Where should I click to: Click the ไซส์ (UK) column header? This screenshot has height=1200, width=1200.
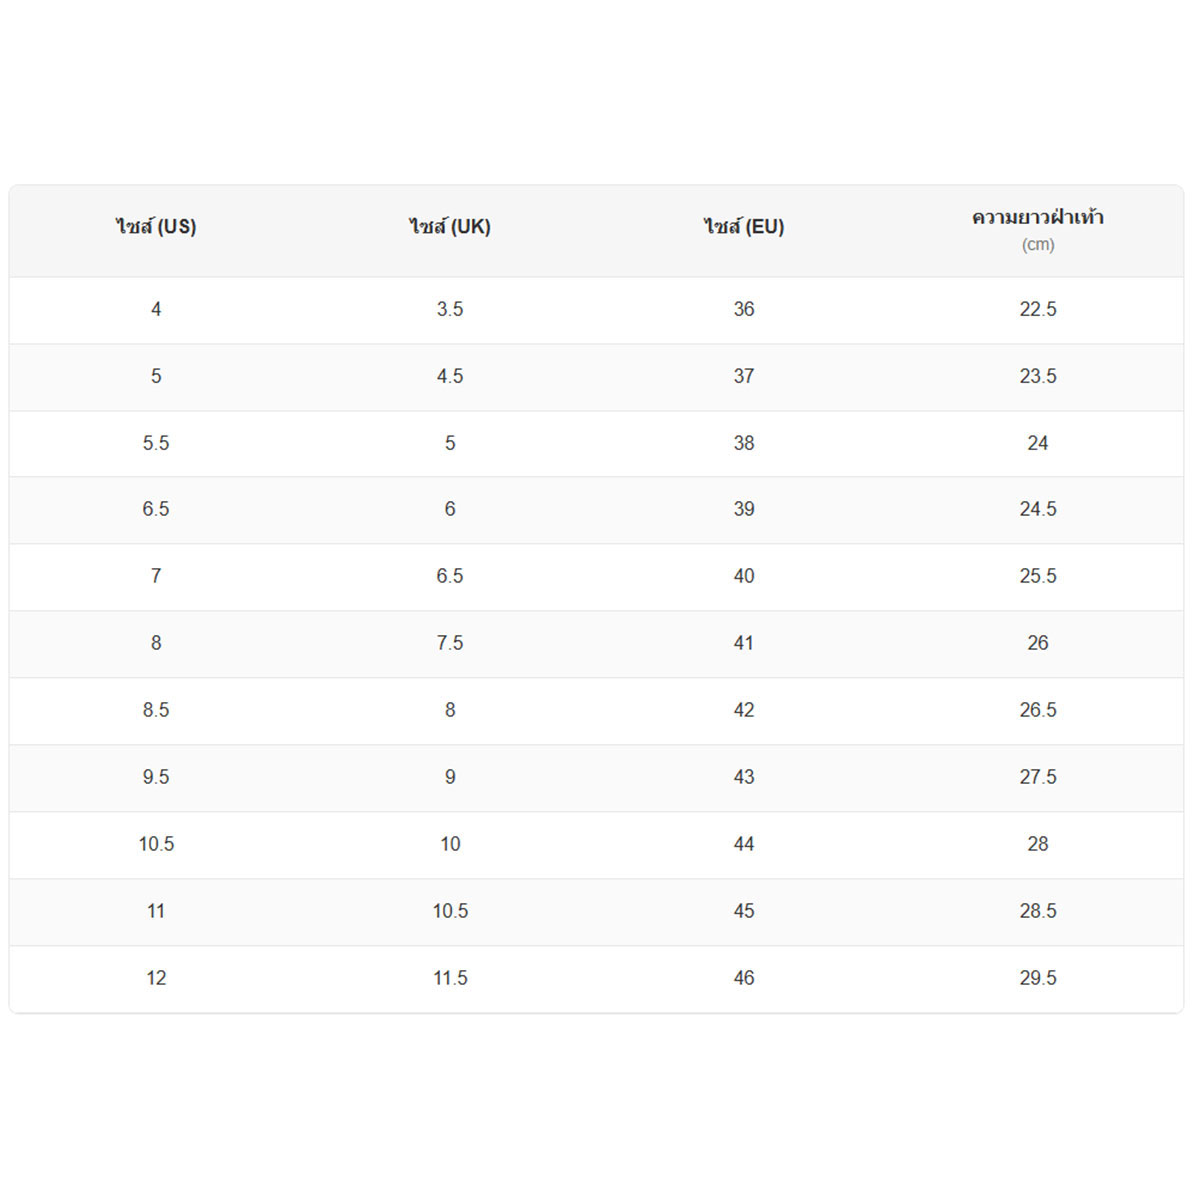(450, 231)
